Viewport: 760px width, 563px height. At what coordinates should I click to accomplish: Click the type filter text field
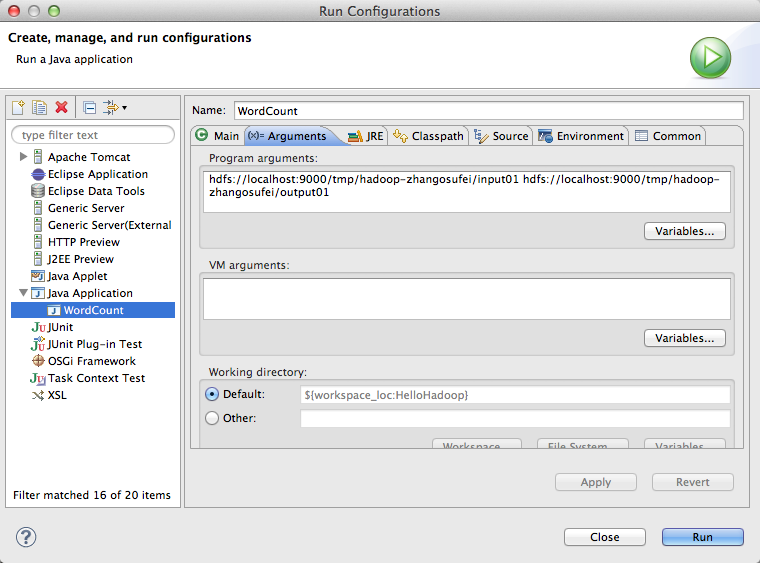point(93,135)
